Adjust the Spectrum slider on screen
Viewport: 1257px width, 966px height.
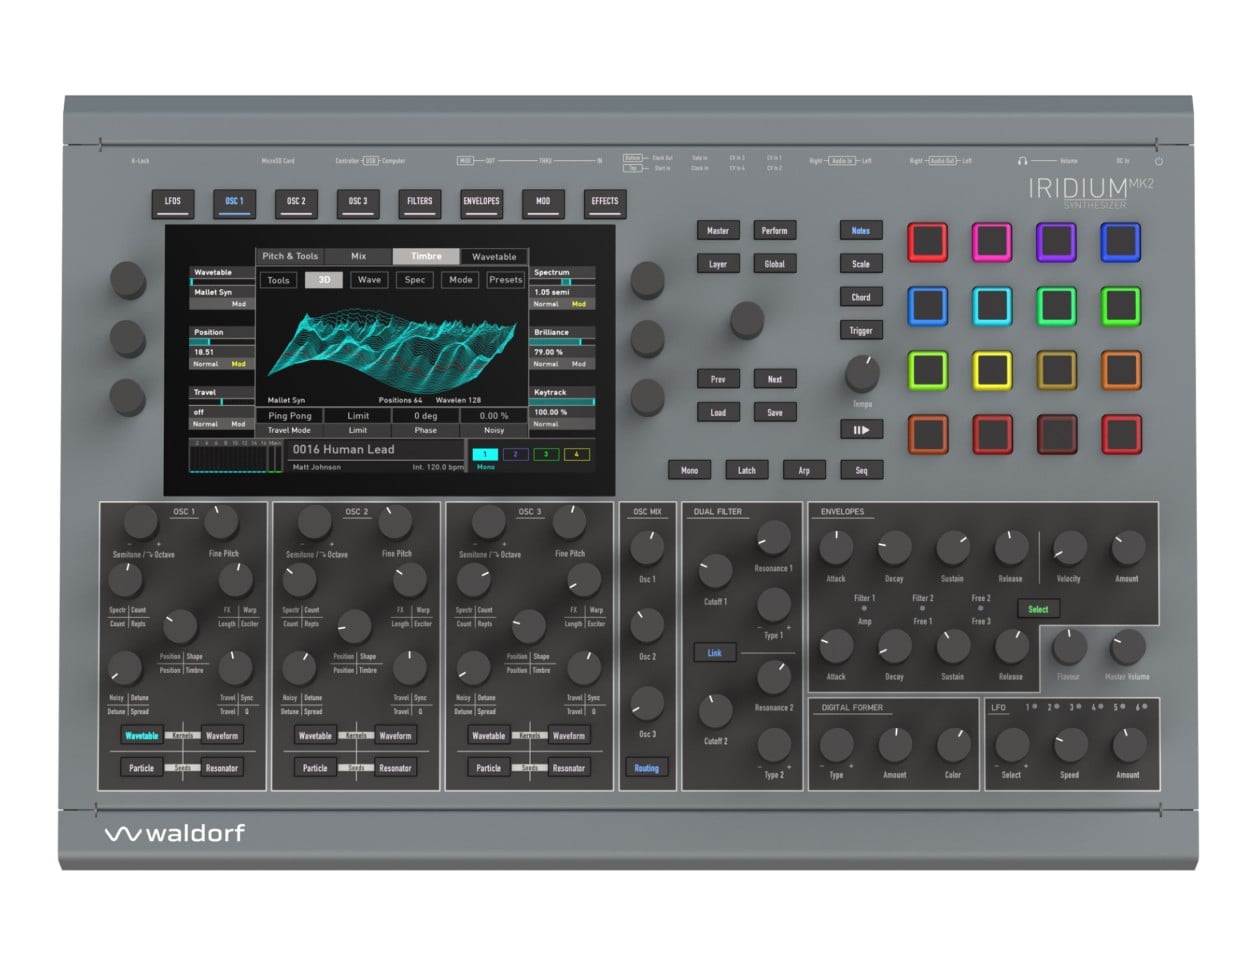[563, 282]
